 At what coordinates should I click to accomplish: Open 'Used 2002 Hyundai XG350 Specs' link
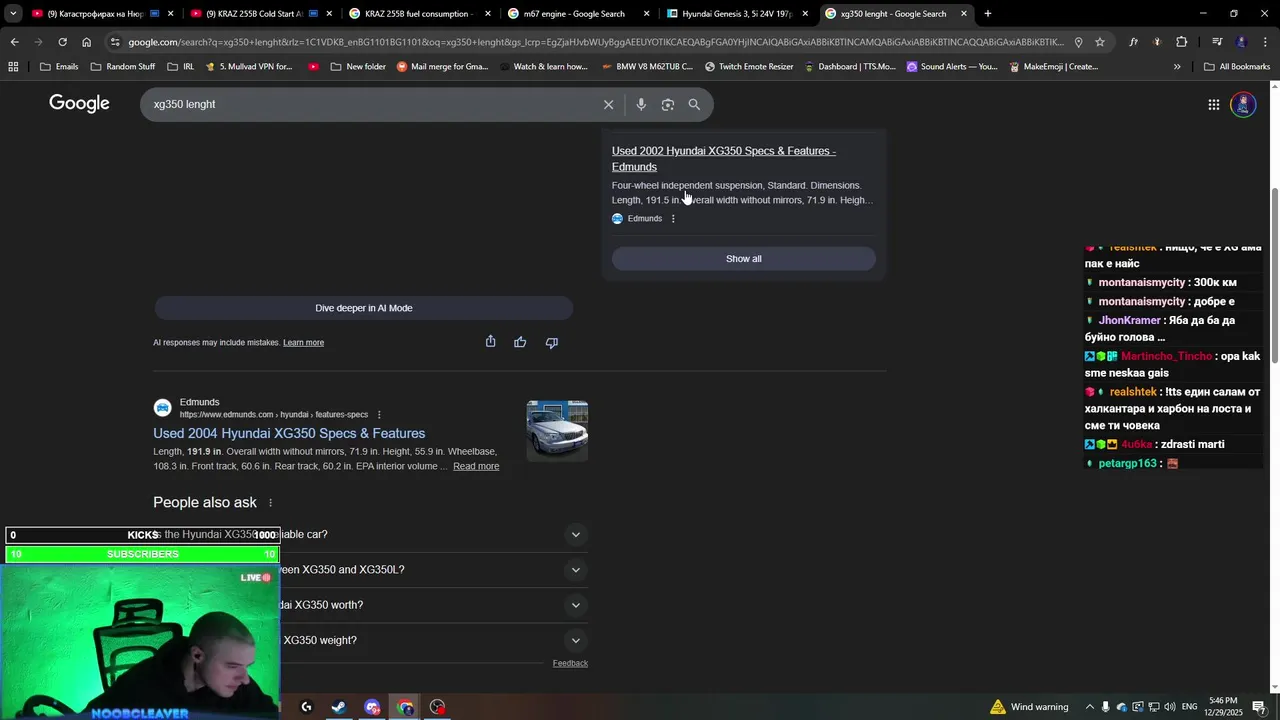[724, 159]
